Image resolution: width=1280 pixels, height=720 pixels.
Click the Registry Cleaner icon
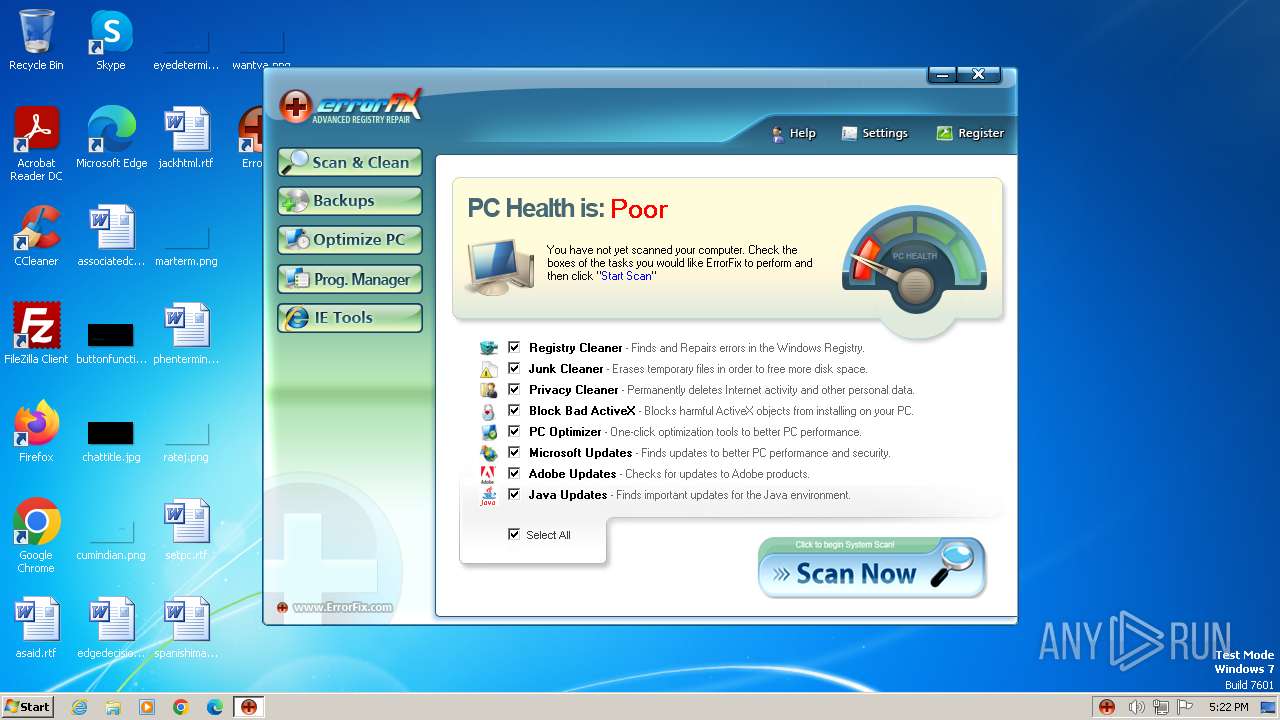488,348
